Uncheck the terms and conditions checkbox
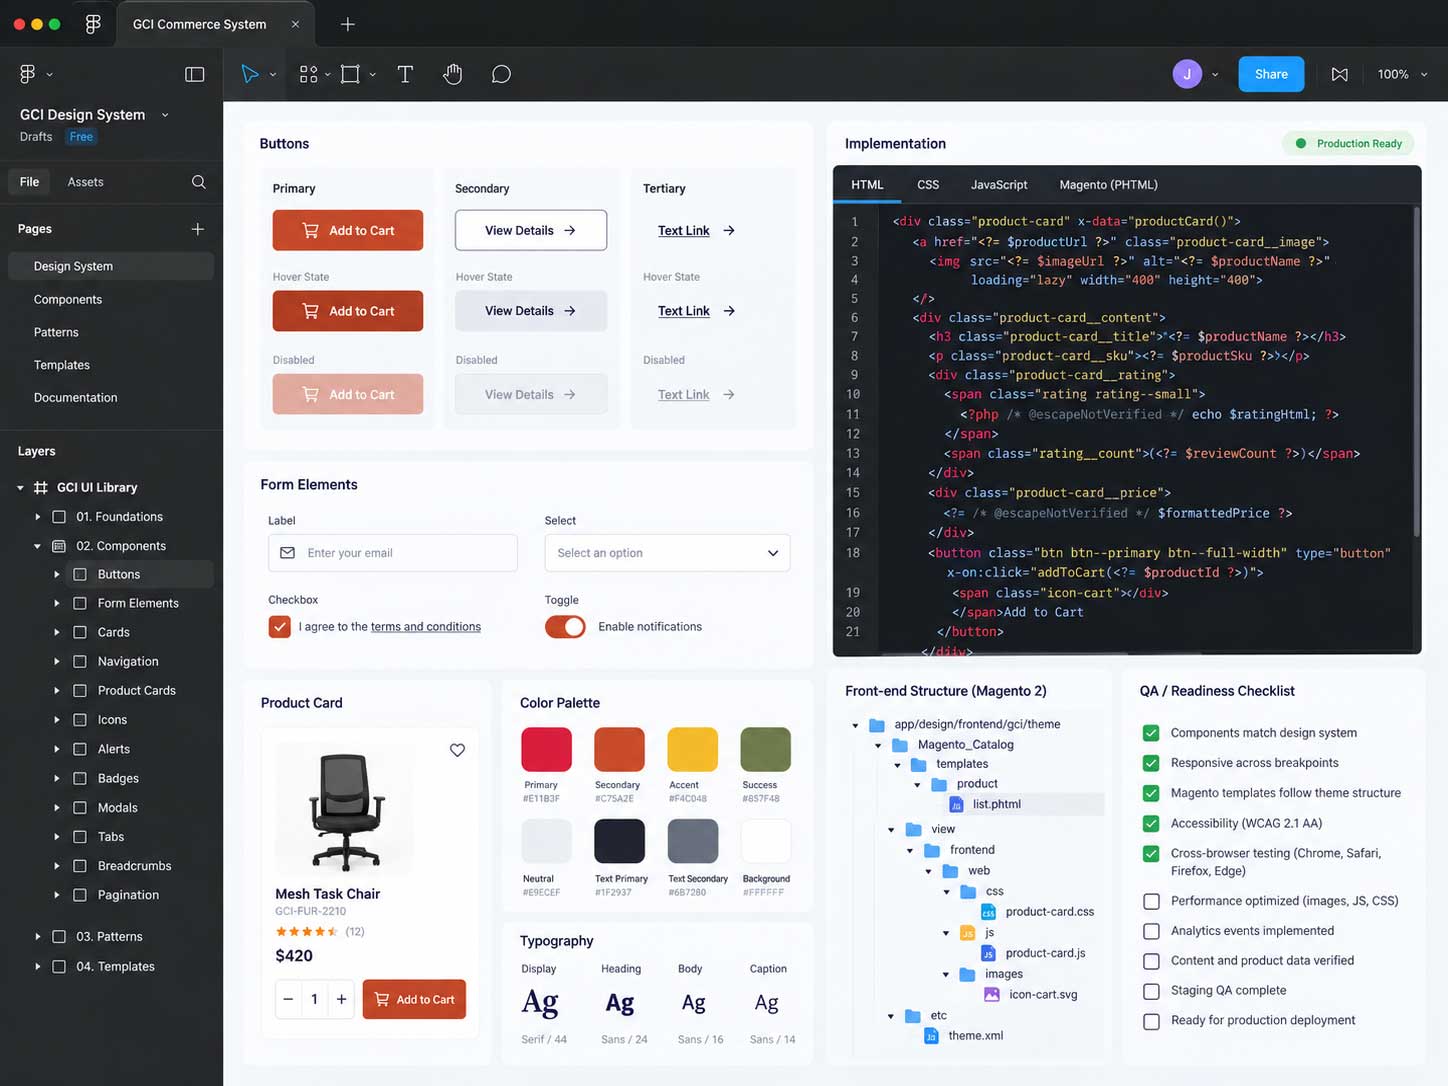 coord(279,627)
